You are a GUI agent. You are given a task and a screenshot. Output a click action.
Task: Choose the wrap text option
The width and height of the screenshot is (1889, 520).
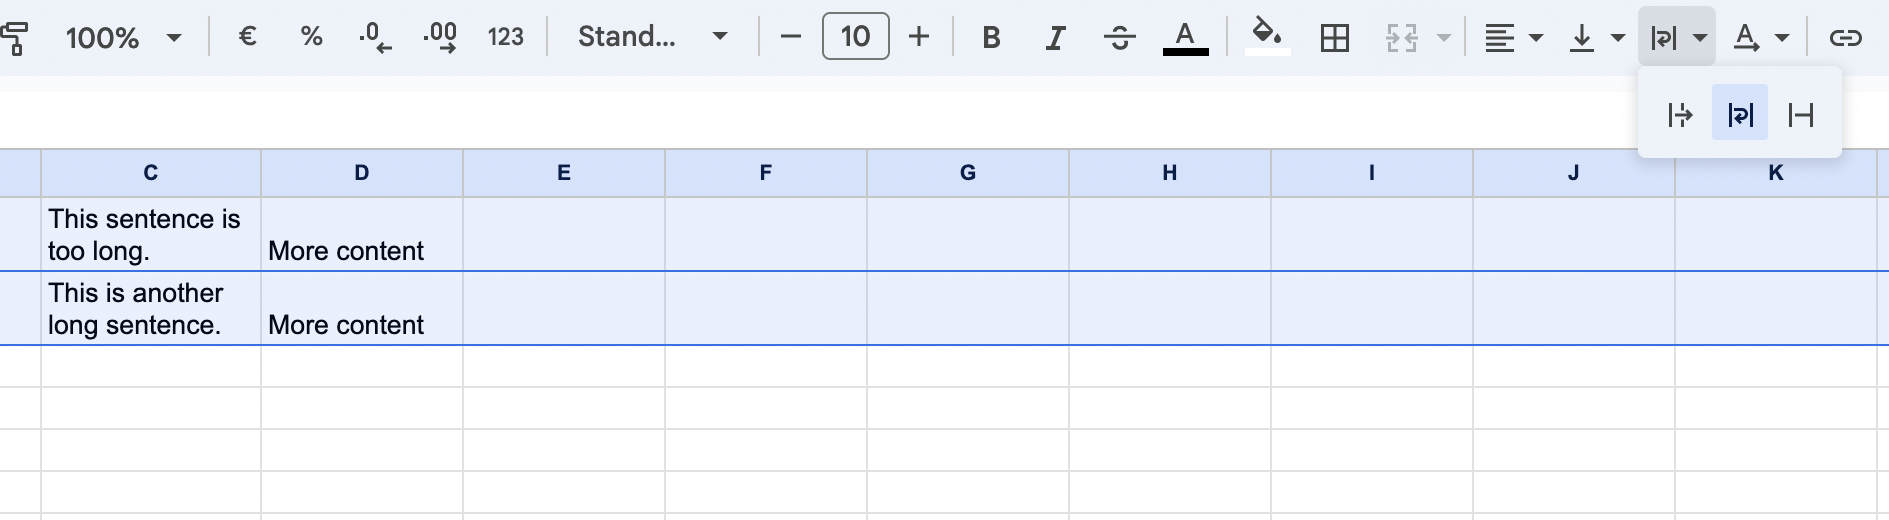pyautogui.click(x=1740, y=115)
